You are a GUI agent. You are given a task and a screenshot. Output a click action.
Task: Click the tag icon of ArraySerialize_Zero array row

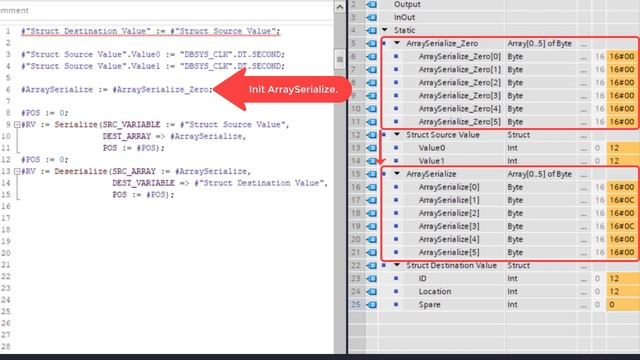371,44
